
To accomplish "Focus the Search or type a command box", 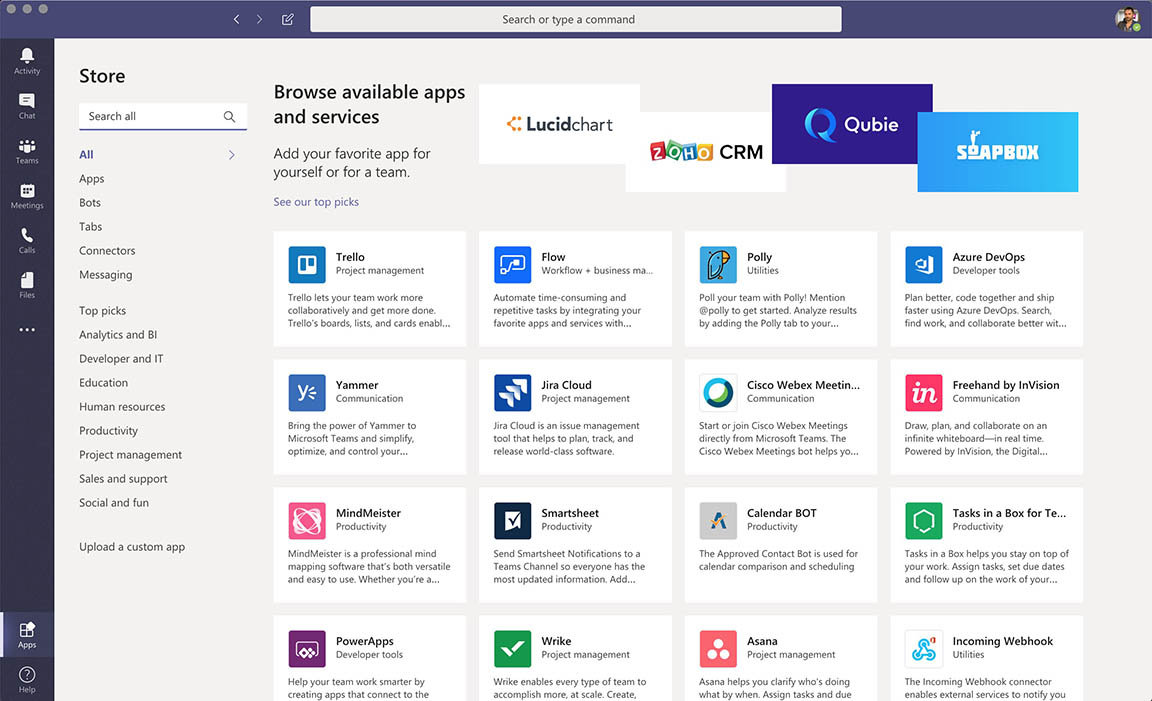I will (575, 19).
